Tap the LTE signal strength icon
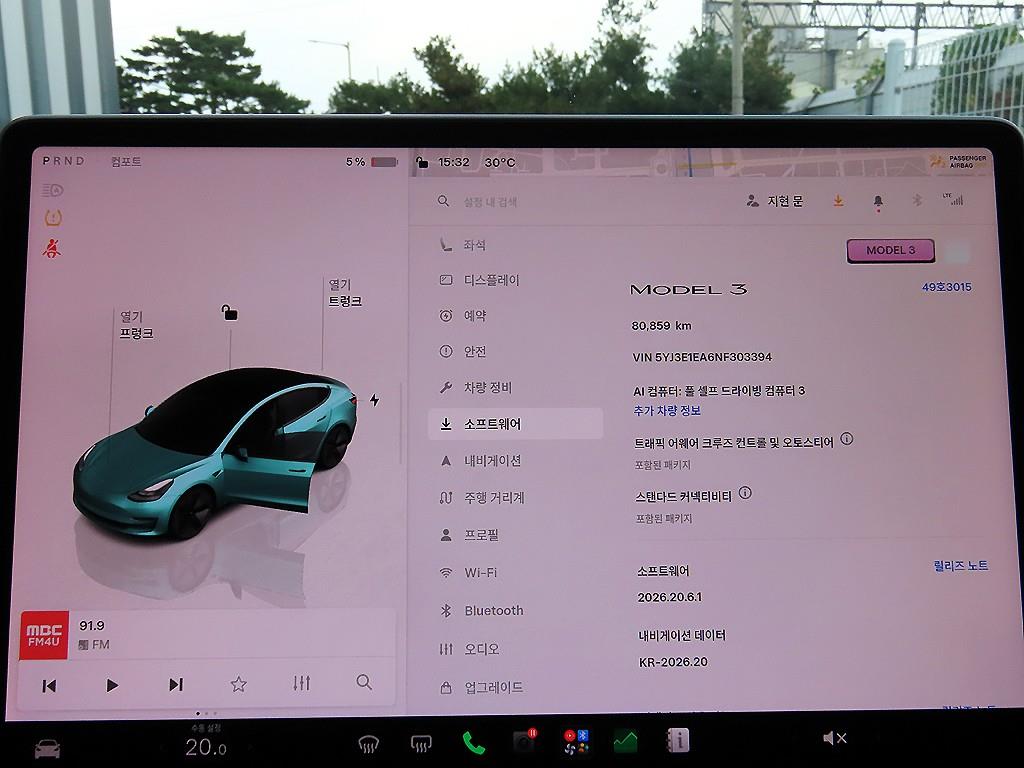 953,199
